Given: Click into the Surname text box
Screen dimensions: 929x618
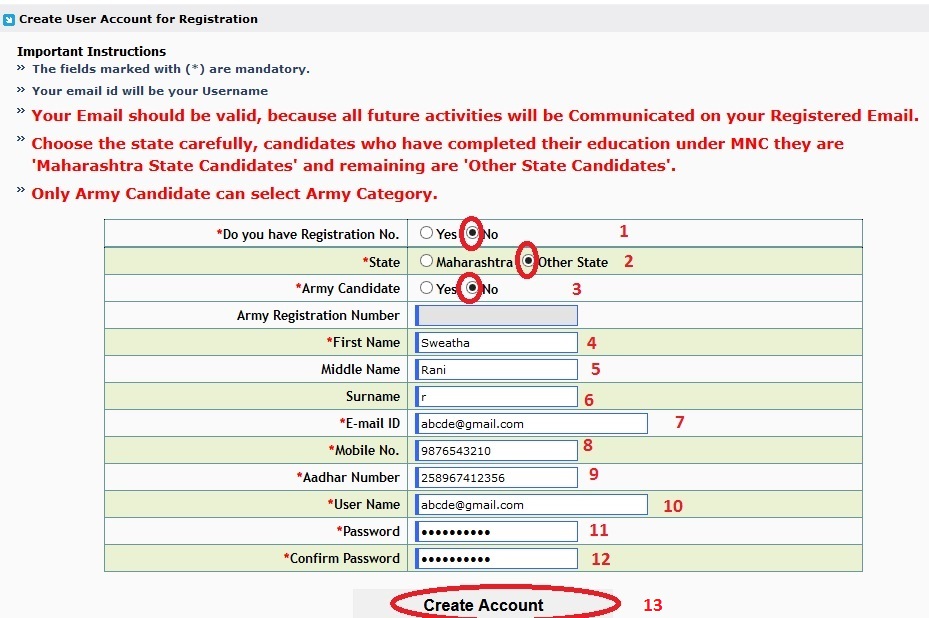Looking at the screenshot, I should [496, 396].
